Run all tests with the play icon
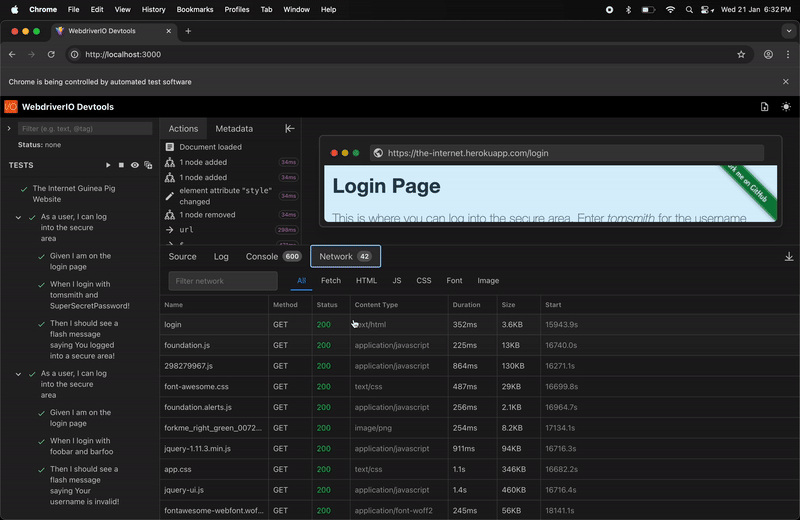This screenshot has height=520, width=800. [x=109, y=165]
